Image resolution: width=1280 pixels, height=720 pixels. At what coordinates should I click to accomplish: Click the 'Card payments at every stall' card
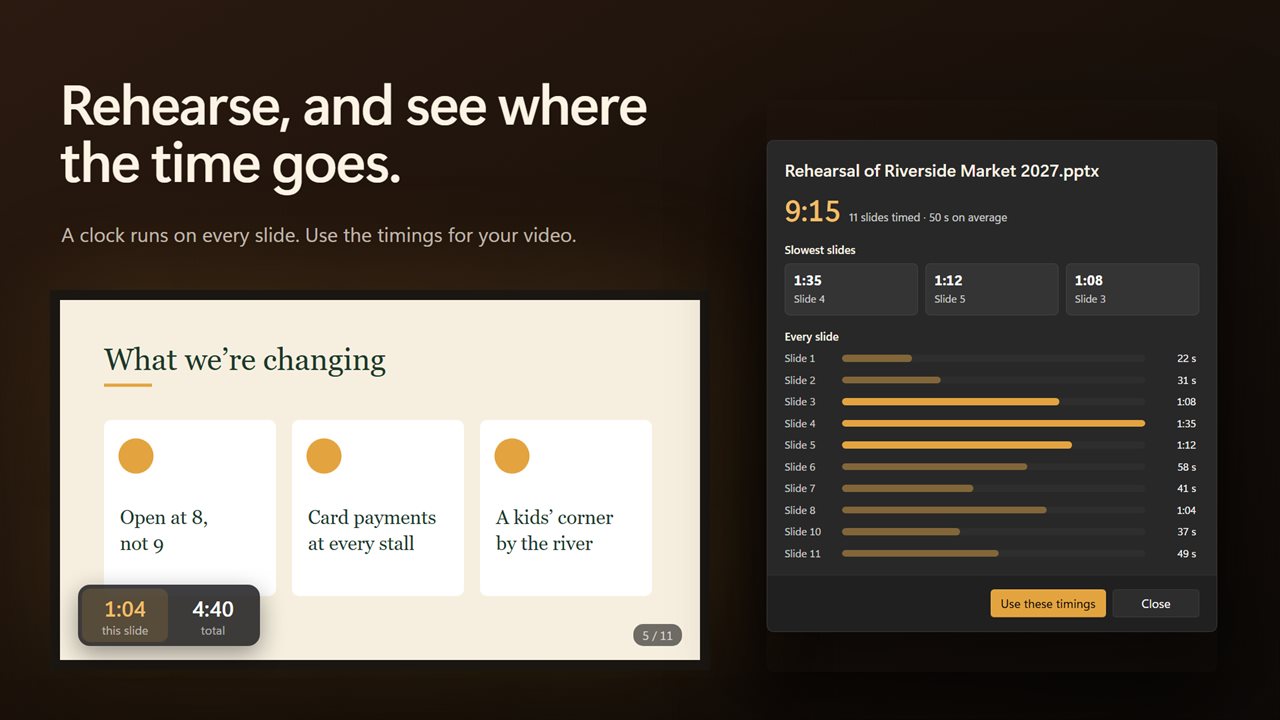pyautogui.click(x=378, y=508)
